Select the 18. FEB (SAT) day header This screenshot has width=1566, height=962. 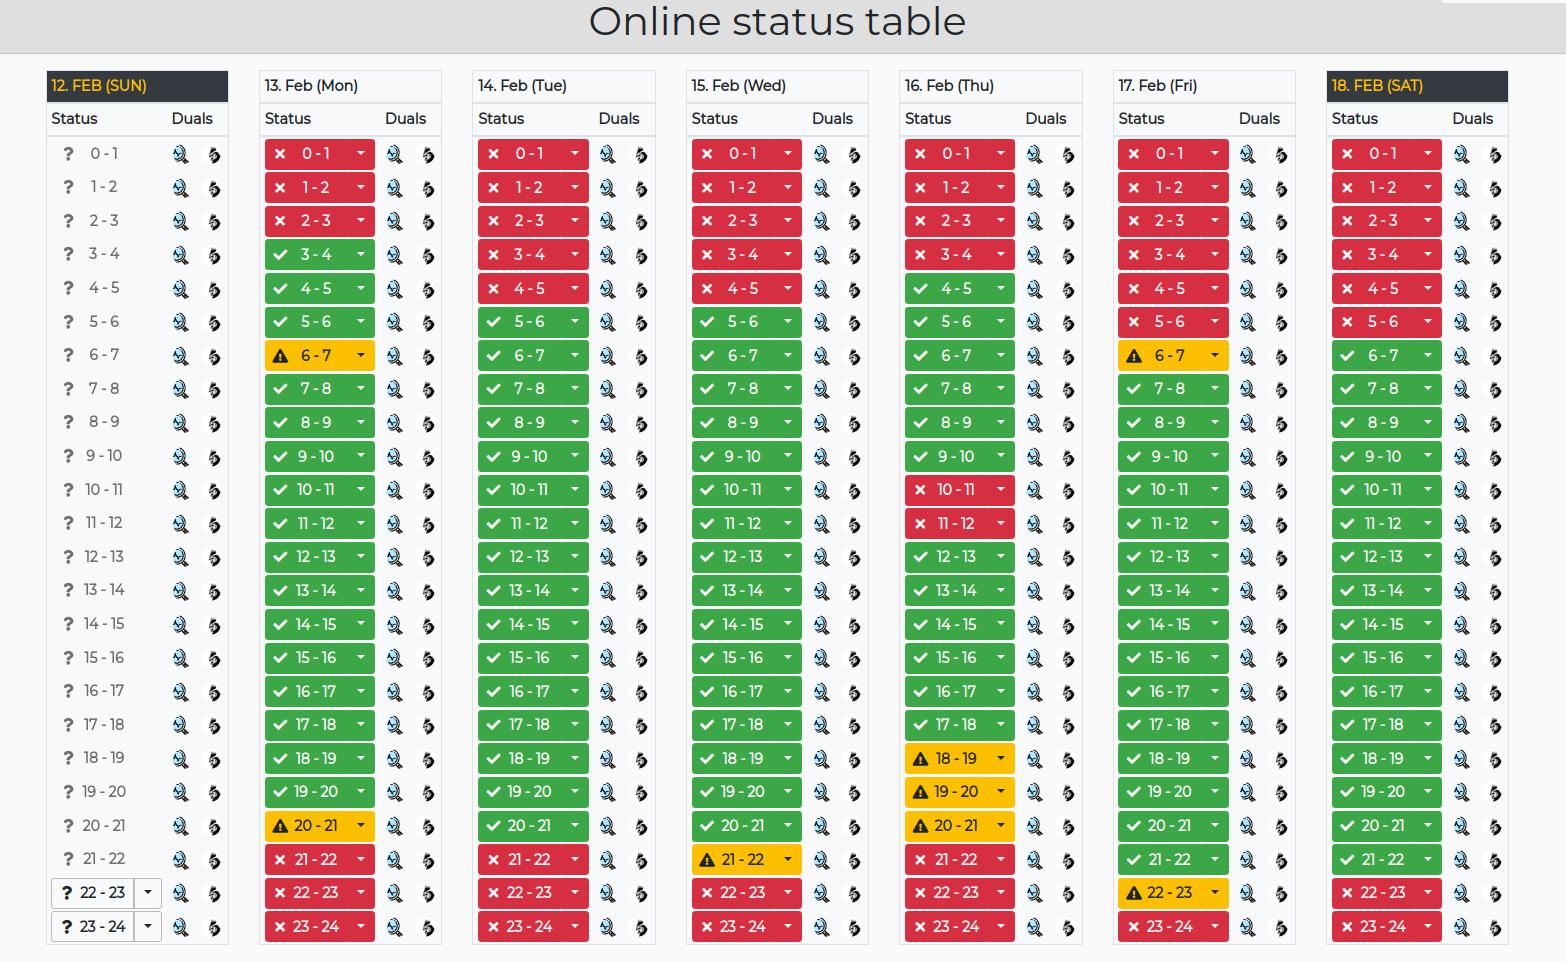1417,86
